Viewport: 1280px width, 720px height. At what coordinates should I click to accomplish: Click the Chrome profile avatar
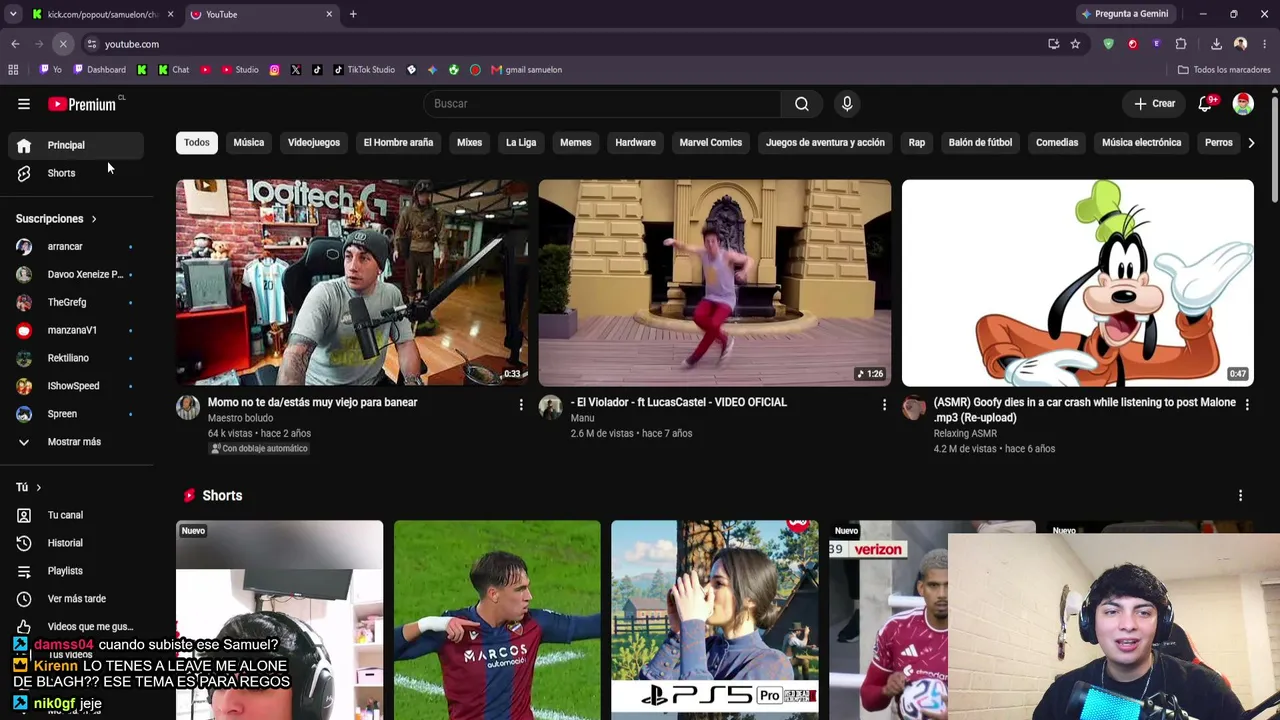coord(1241,44)
